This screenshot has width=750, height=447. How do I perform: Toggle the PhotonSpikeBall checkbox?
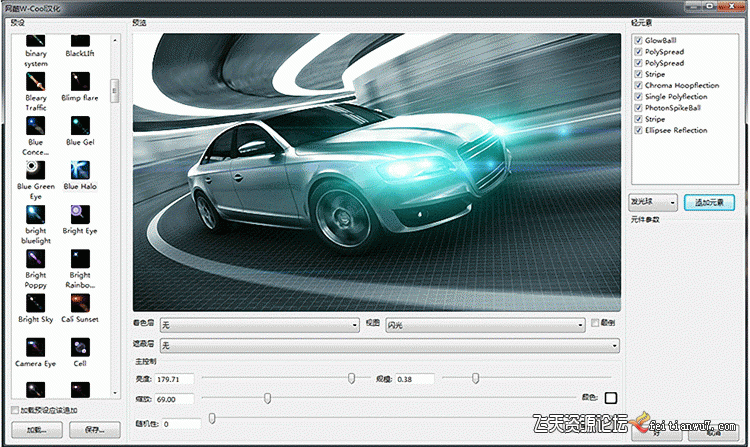pos(637,108)
